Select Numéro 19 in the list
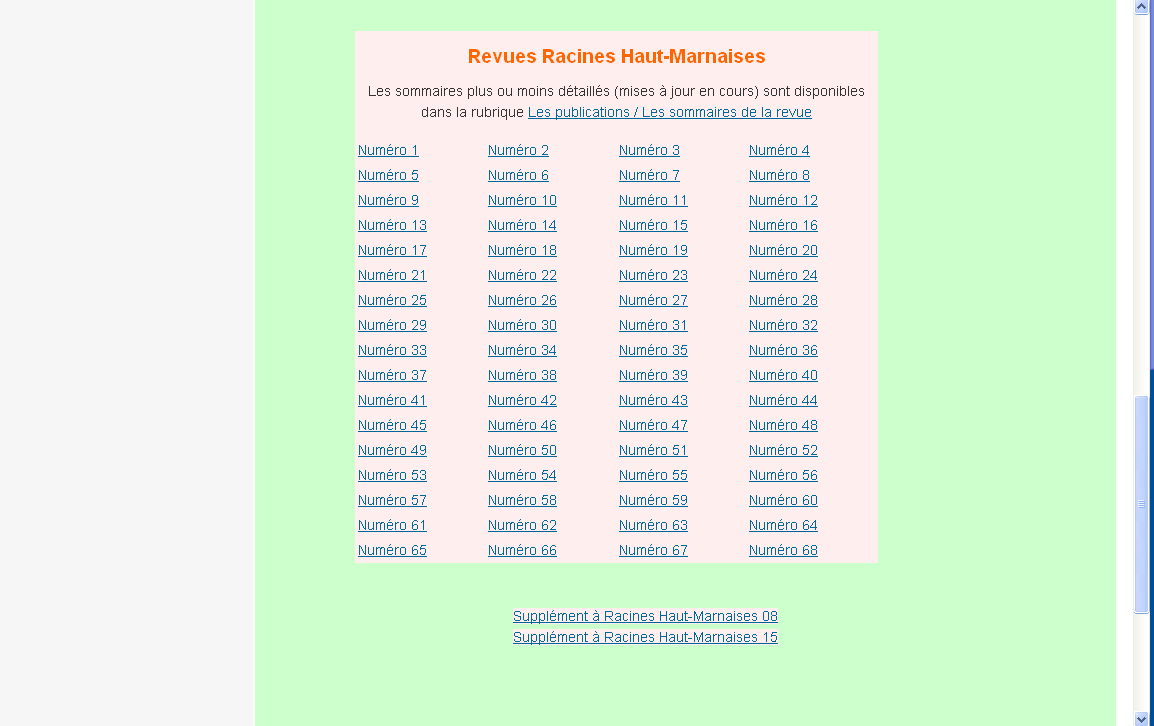Screen dimensions: 1154x726 click(x=653, y=250)
